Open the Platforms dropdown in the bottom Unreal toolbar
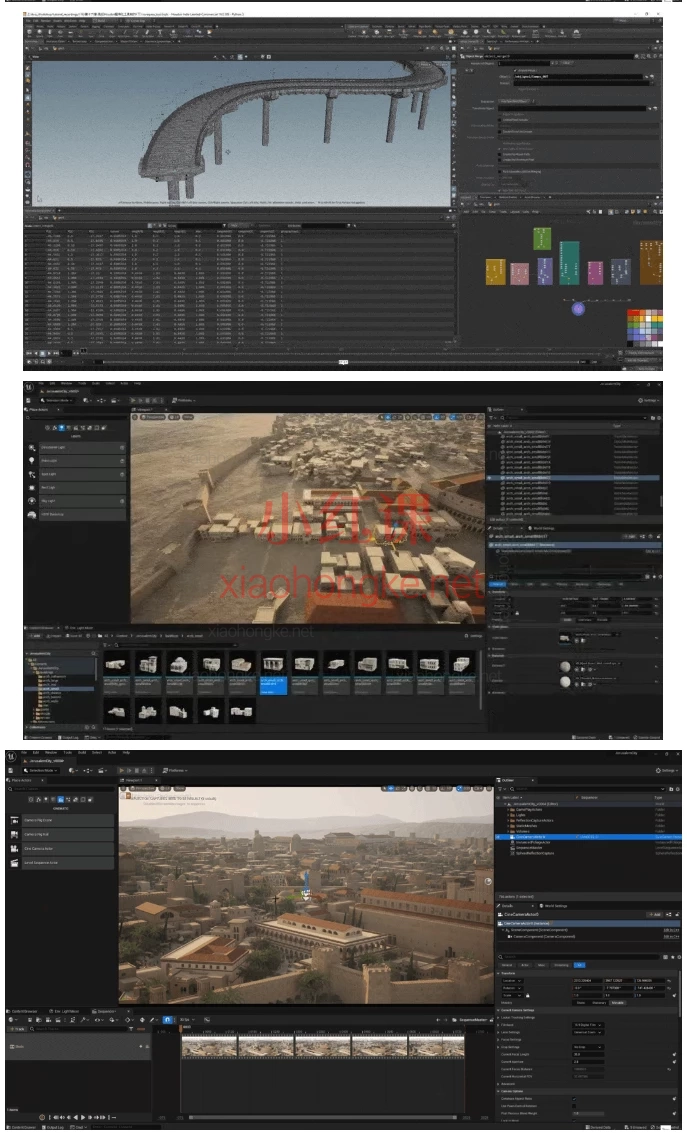 coord(177,771)
